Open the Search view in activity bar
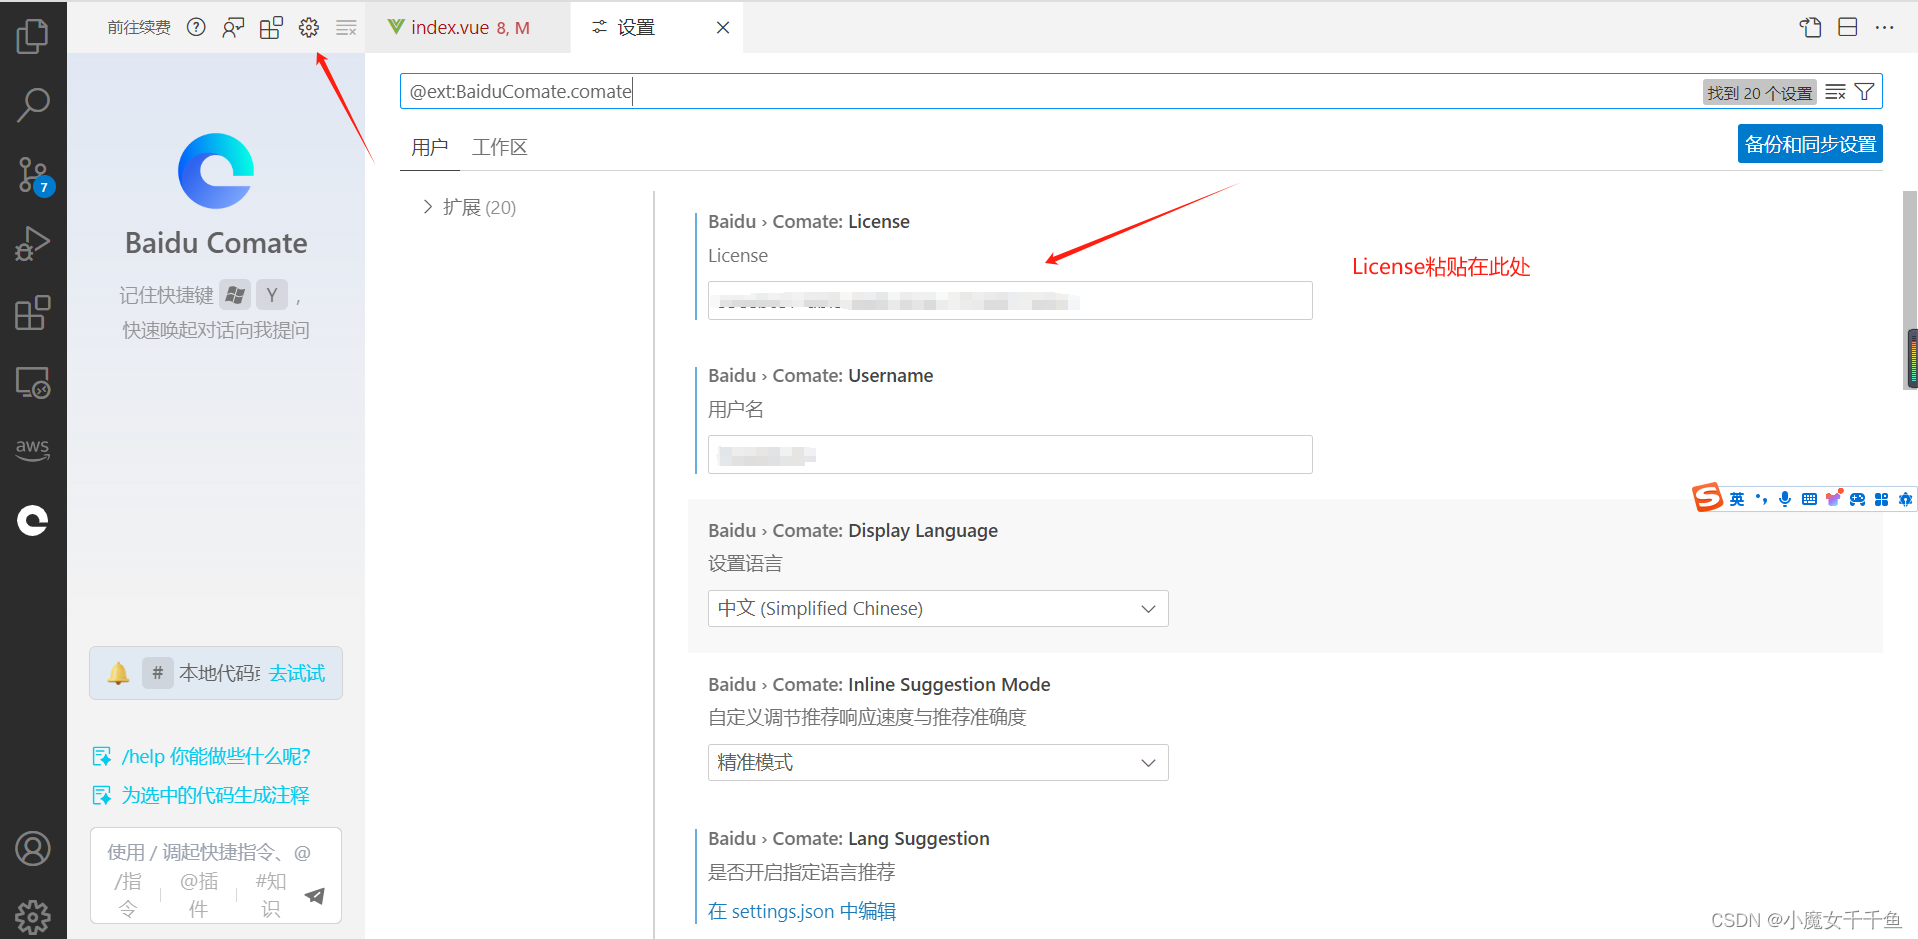Viewport: 1918px width, 939px height. [x=32, y=104]
